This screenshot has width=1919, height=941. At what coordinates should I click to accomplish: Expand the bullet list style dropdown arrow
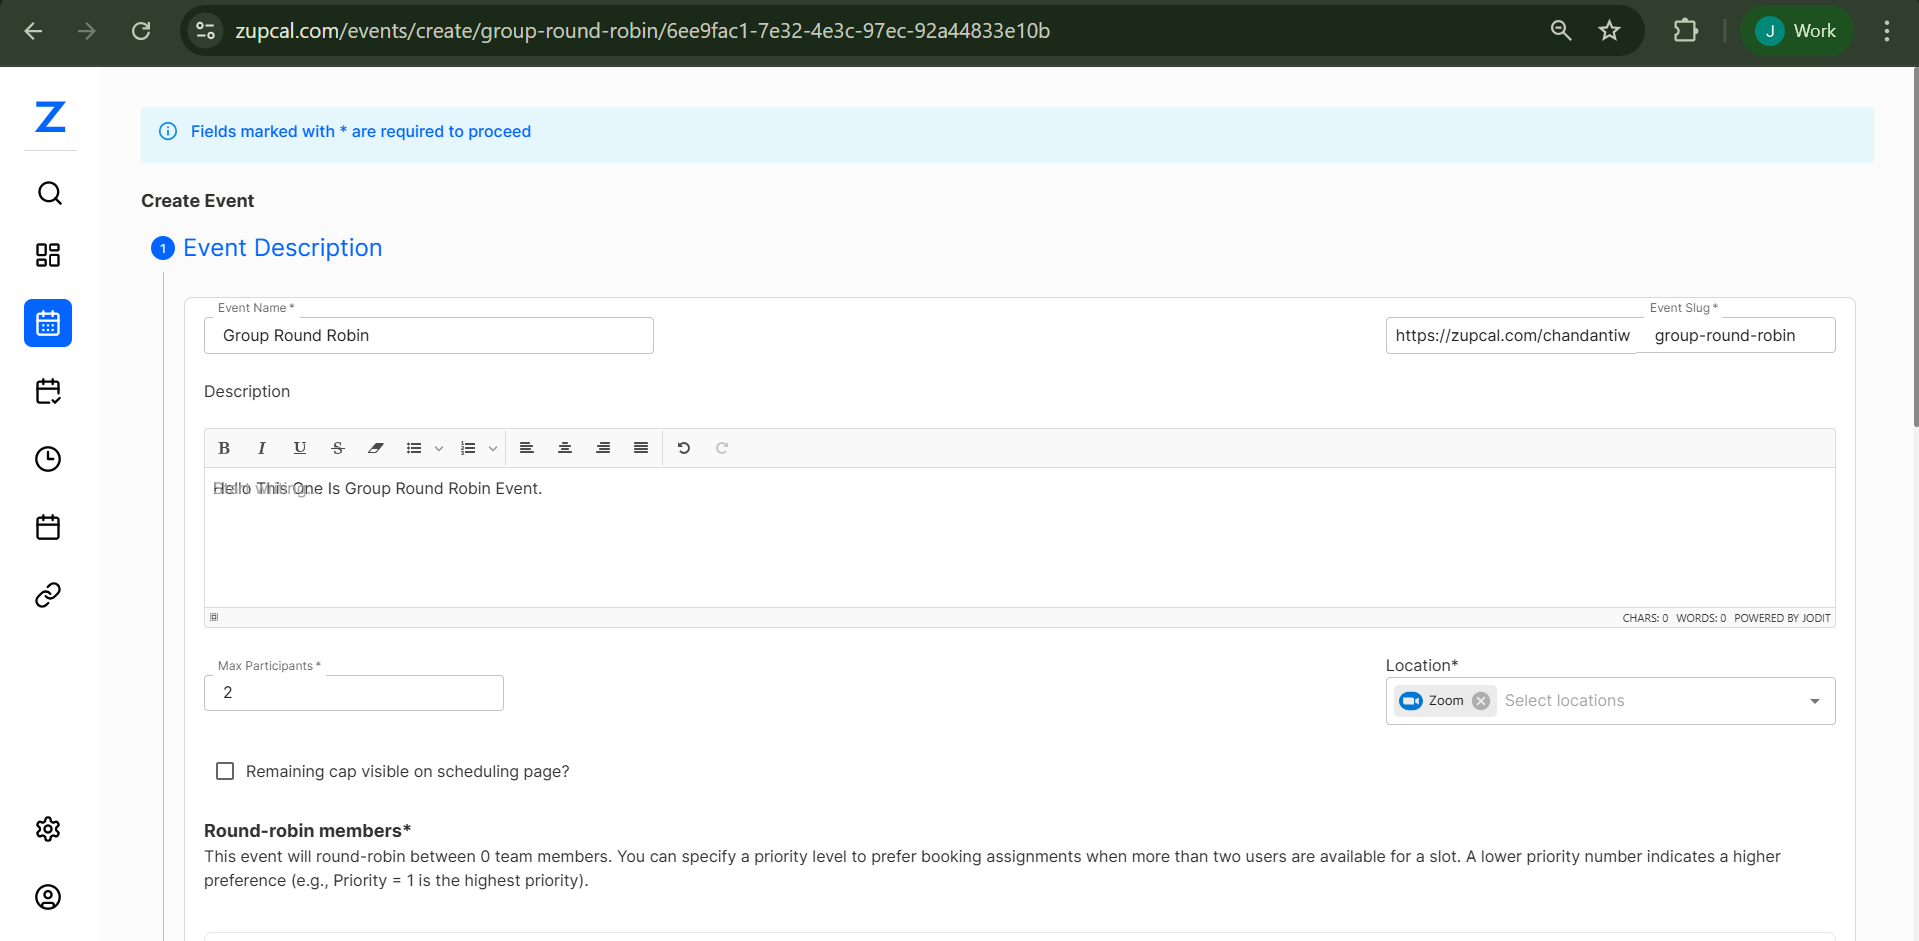(439, 449)
